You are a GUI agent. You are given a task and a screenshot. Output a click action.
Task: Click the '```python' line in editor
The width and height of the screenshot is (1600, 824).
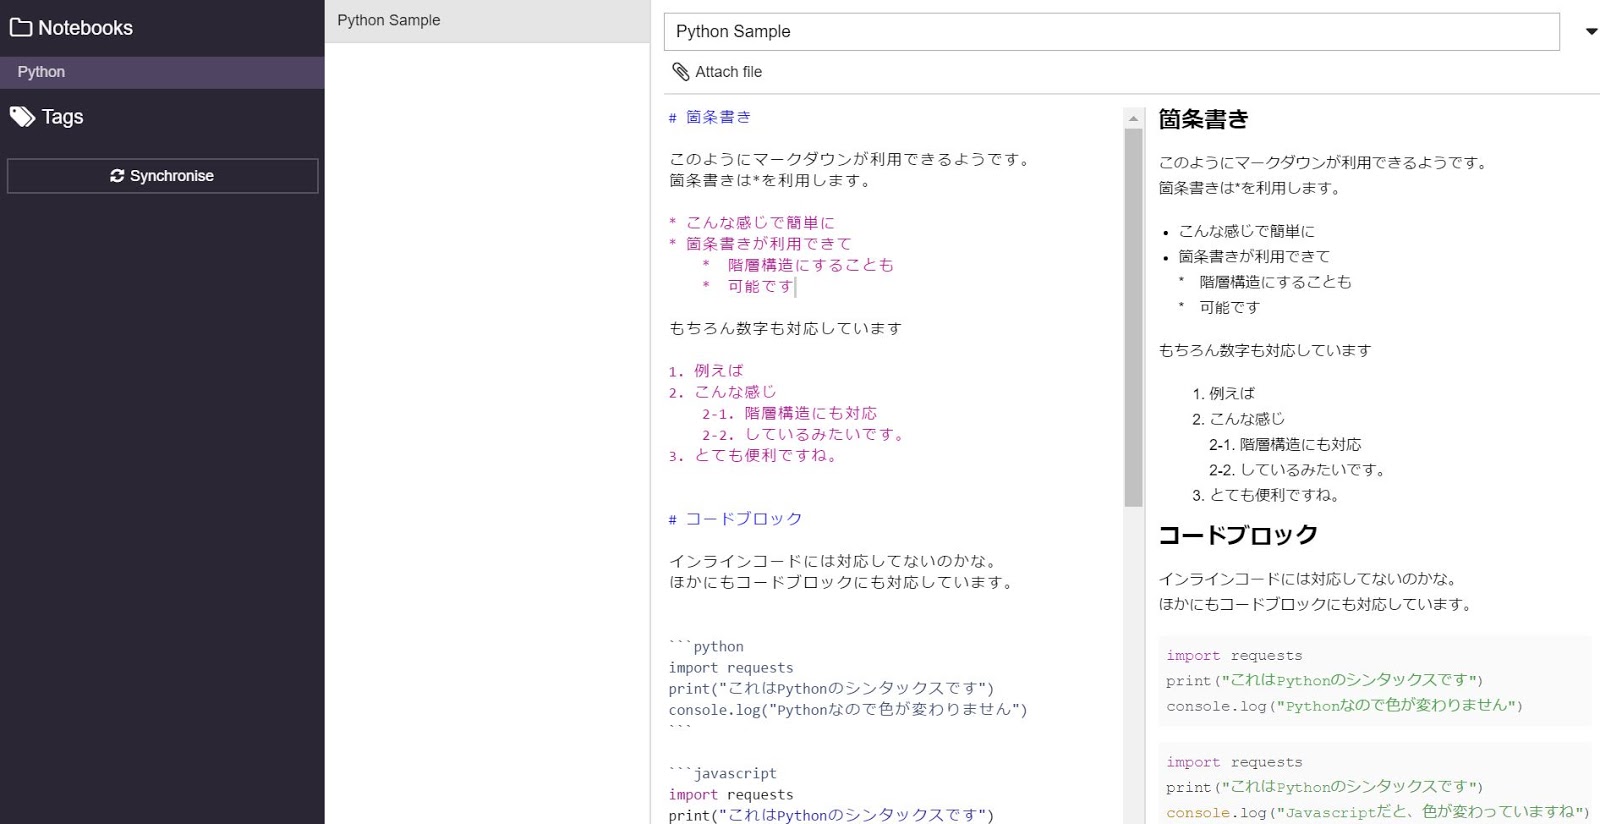pos(706,646)
